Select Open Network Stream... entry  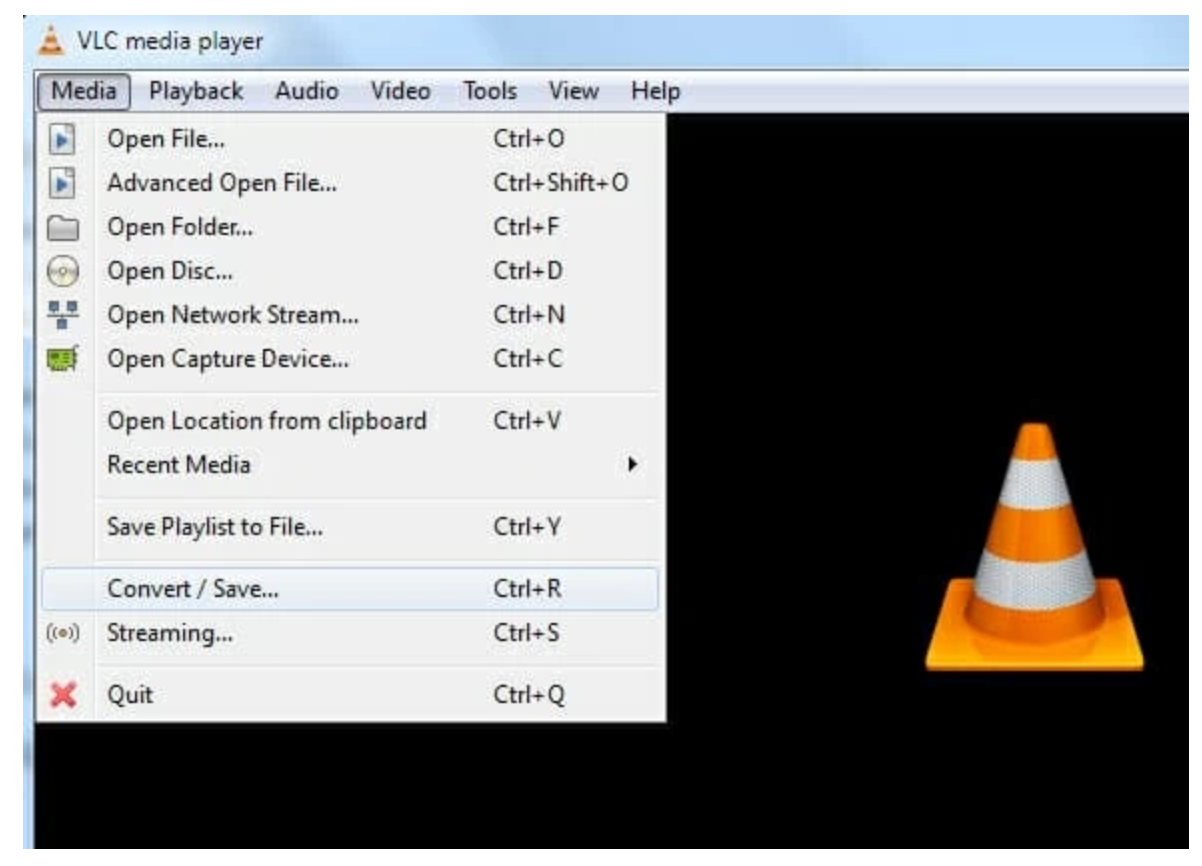(350, 315)
